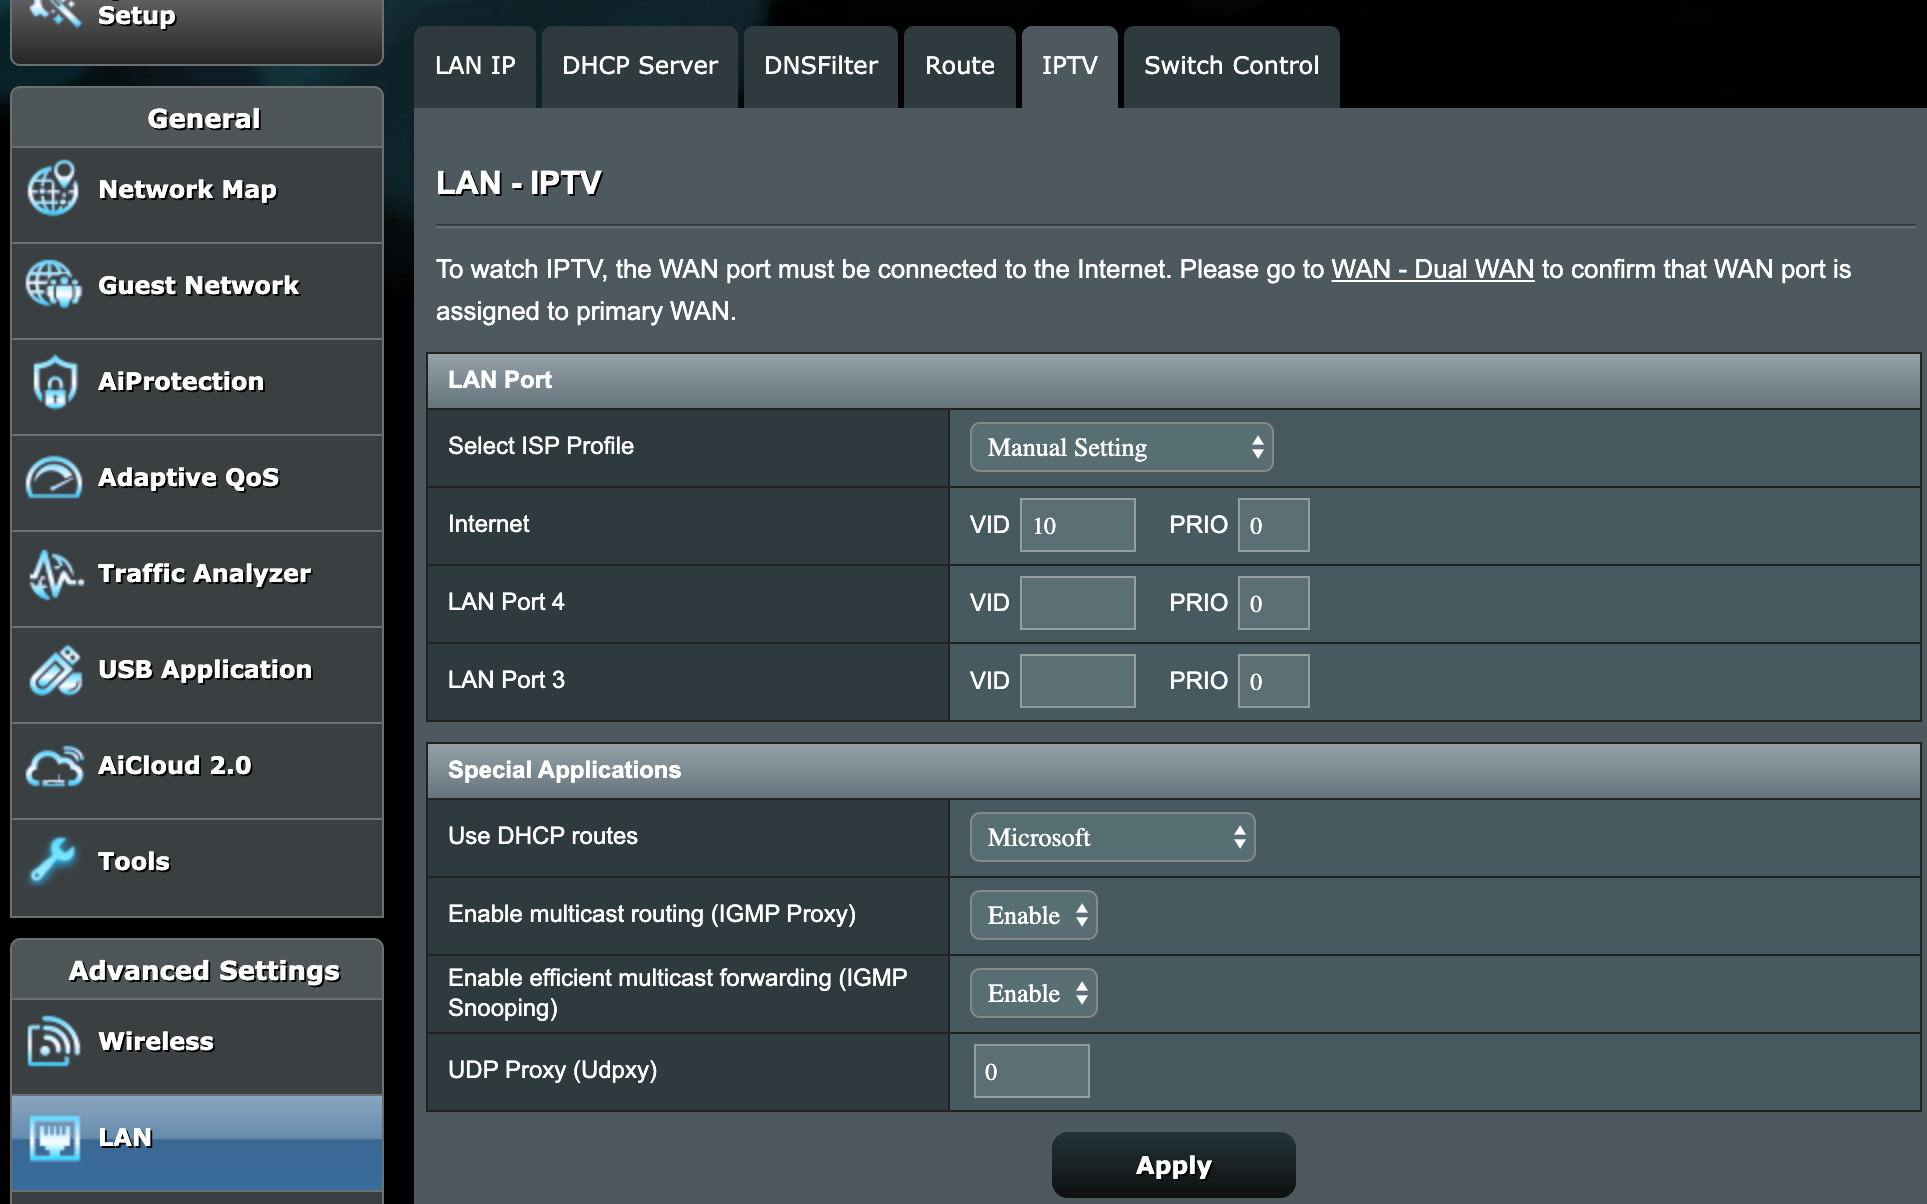Open the Switch Control tab
This screenshot has height=1204, width=1927.
tap(1231, 66)
